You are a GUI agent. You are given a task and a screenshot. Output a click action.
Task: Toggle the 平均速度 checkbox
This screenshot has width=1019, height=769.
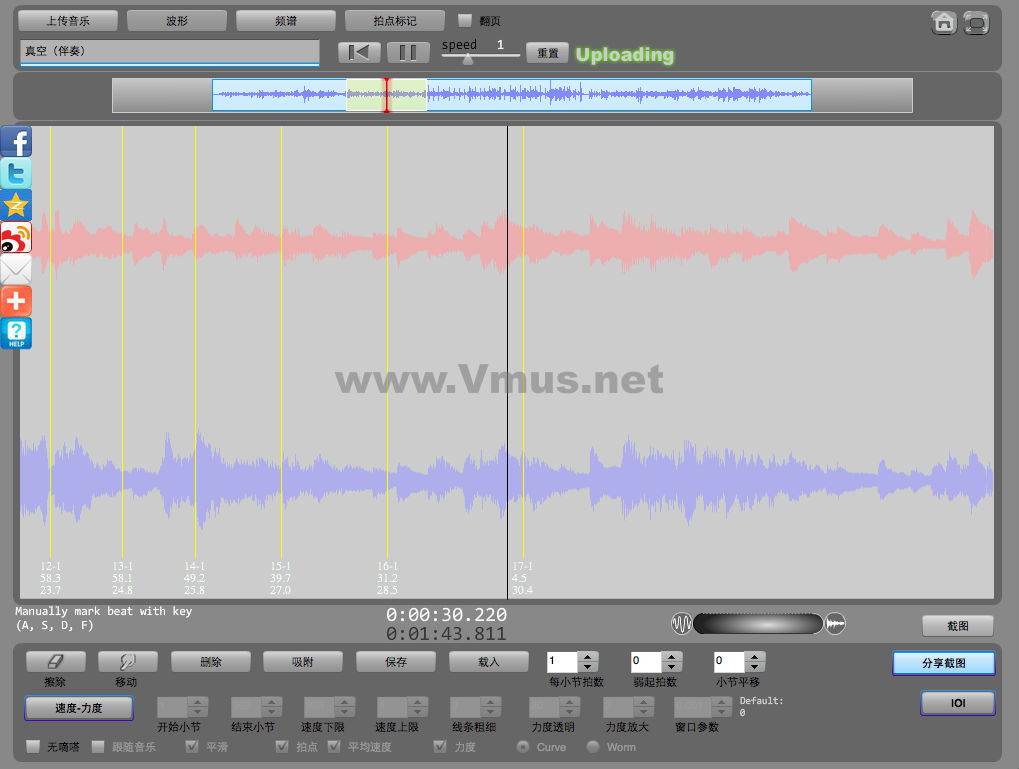pyautogui.click(x=334, y=746)
